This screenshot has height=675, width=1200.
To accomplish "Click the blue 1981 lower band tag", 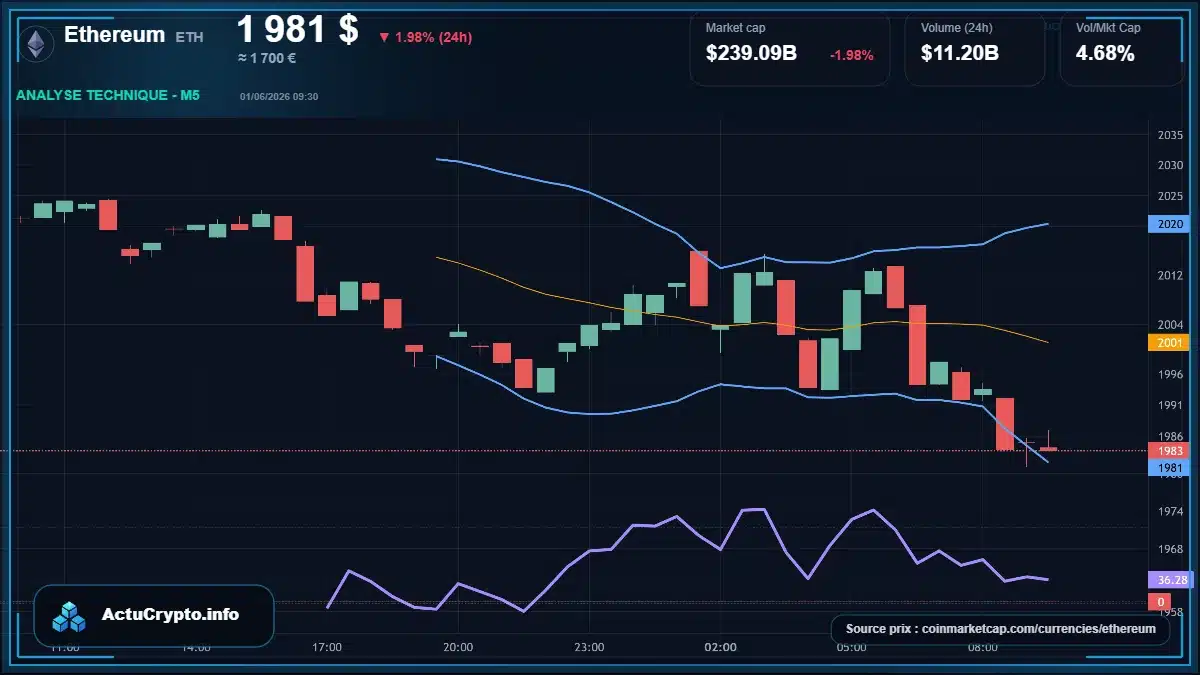I will [x=1170, y=468].
